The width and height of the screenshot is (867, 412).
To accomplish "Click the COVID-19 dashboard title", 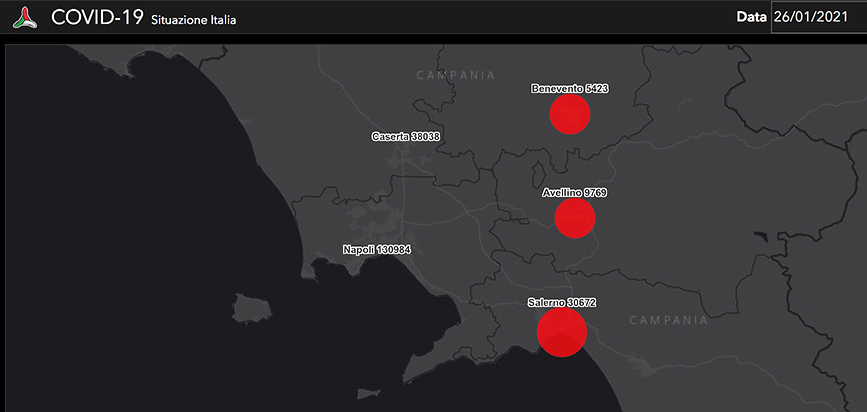I will tap(97, 17).
